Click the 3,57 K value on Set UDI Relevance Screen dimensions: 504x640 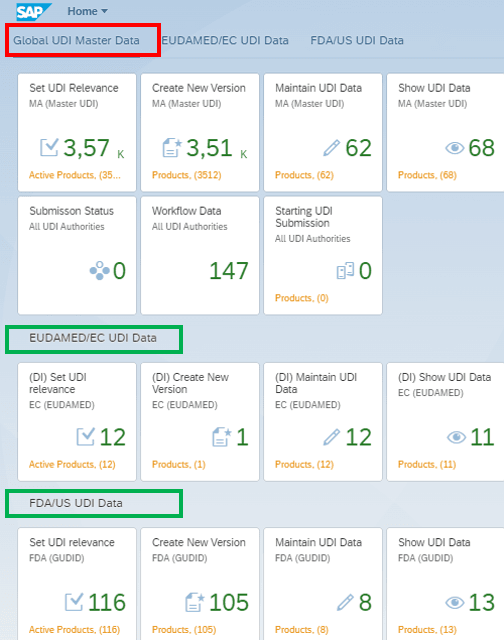coord(94,148)
